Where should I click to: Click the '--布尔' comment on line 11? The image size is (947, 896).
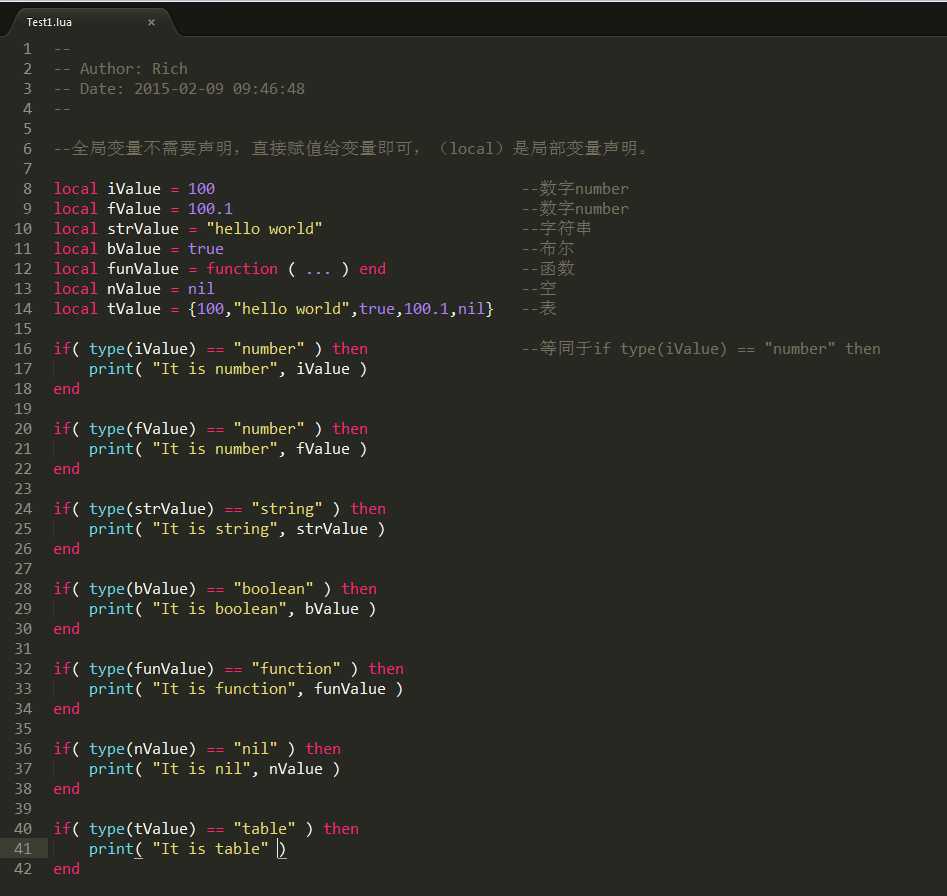click(548, 249)
